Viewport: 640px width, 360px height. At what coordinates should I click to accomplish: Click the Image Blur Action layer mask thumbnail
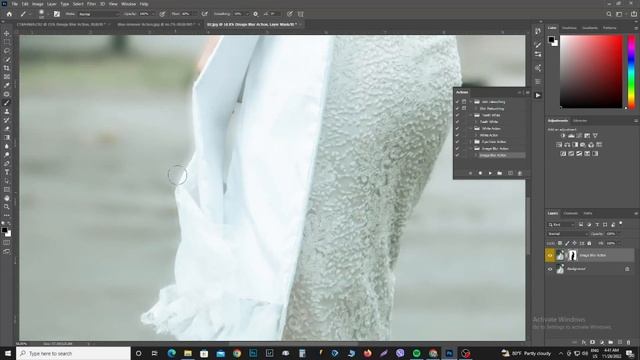pyautogui.click(x=572, y=256)
